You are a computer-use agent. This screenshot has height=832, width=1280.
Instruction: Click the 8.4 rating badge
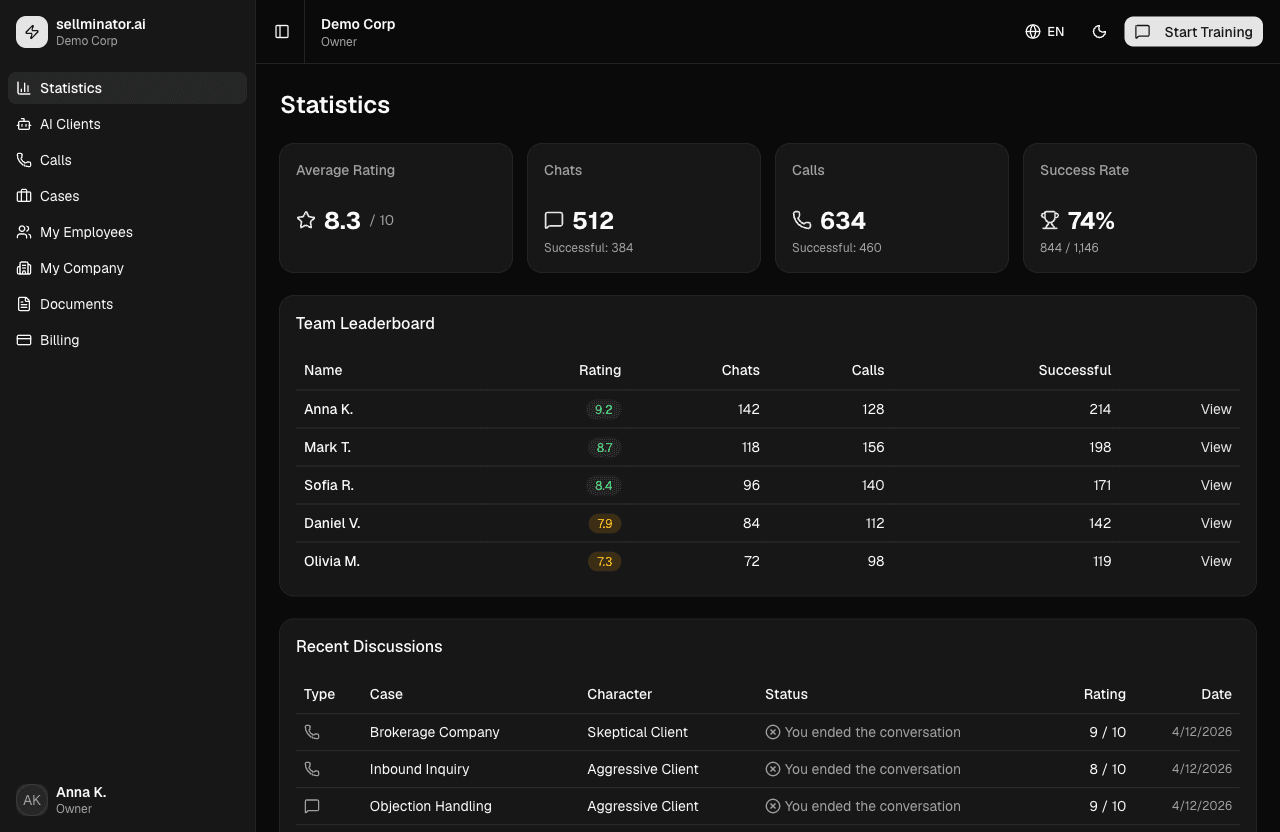604,485
